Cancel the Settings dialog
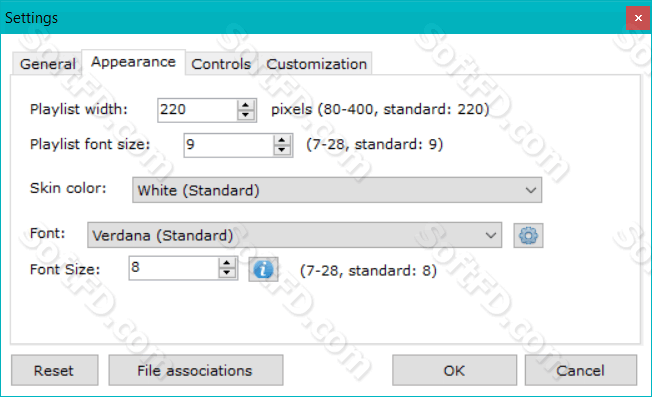This screenshot has height=397, width=652. 580,370
